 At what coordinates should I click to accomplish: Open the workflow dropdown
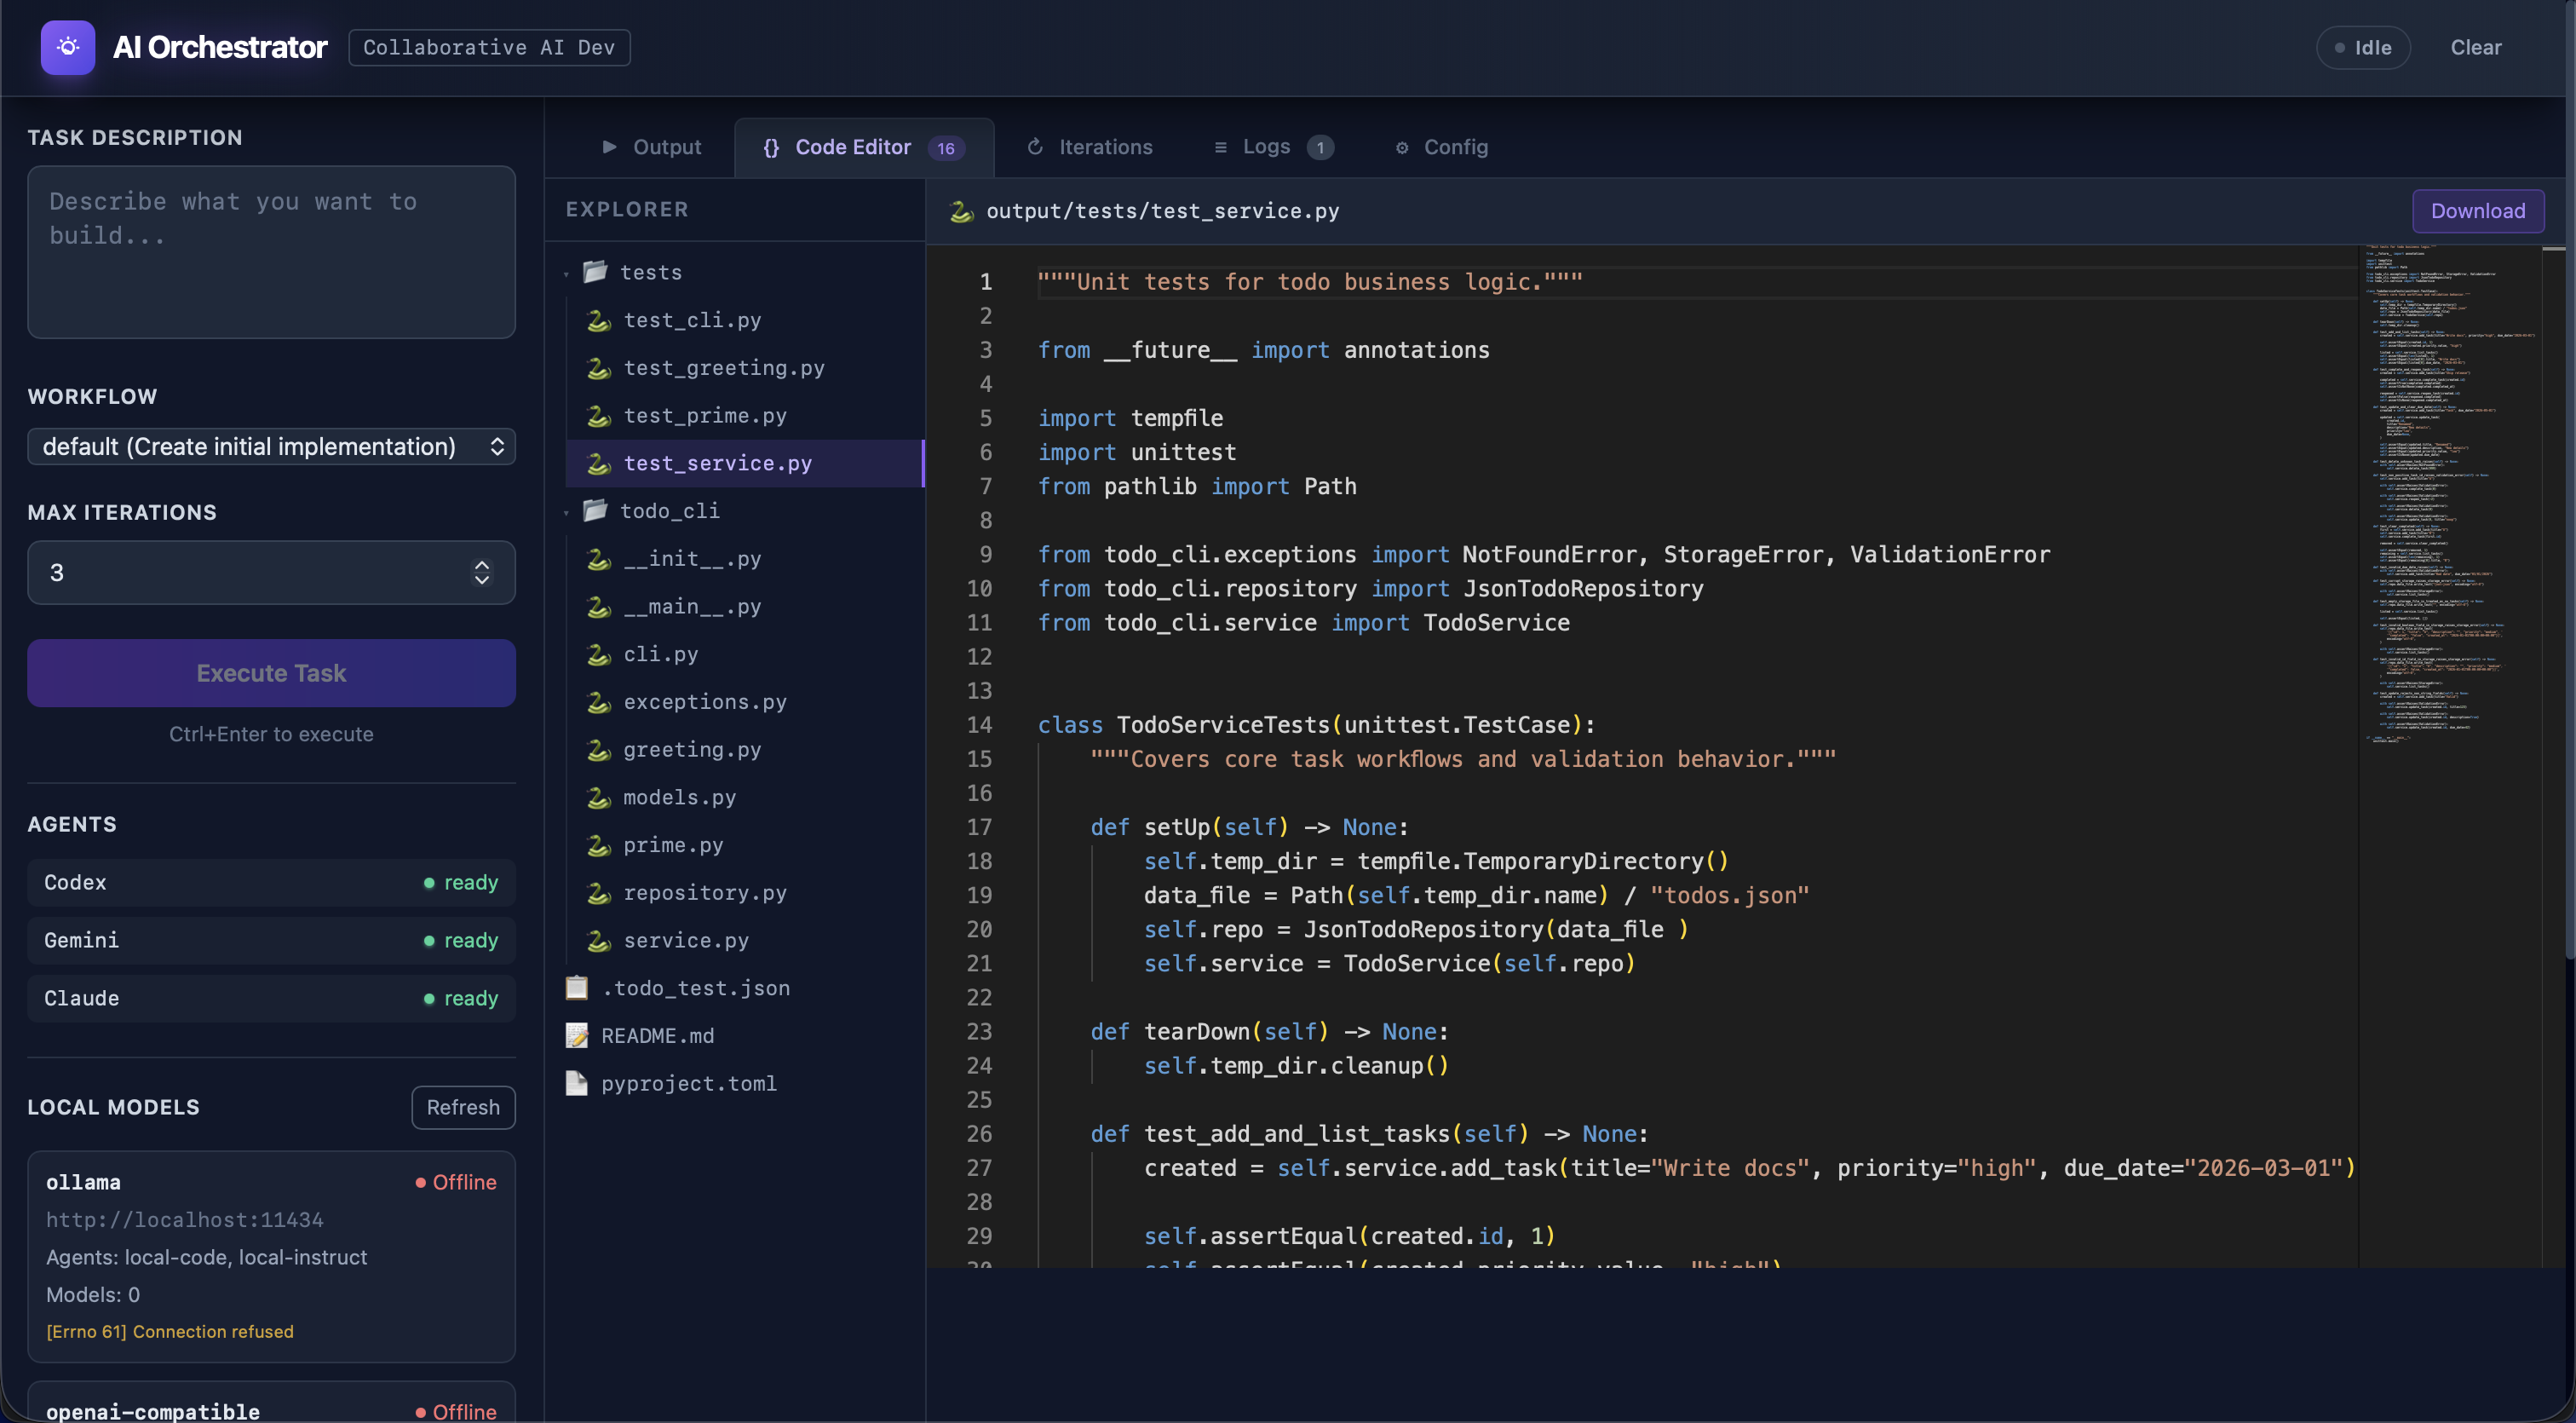[x=271, y=447]
